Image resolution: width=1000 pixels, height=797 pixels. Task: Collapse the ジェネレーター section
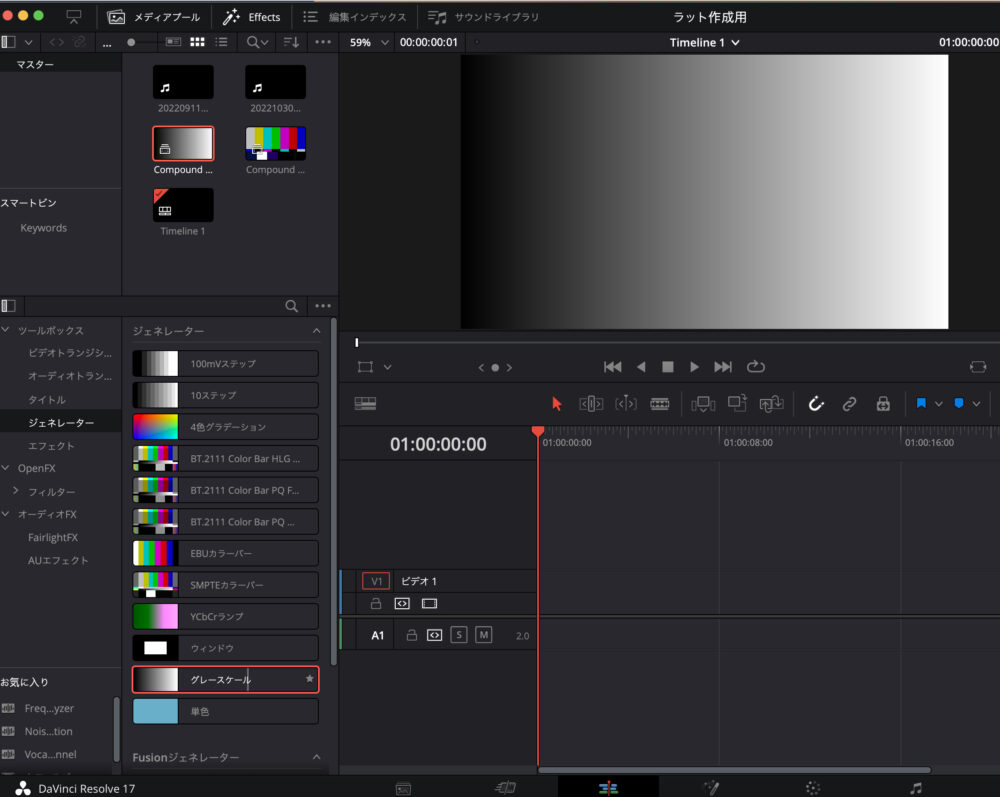pyautogui.click(x=316, y=331)
